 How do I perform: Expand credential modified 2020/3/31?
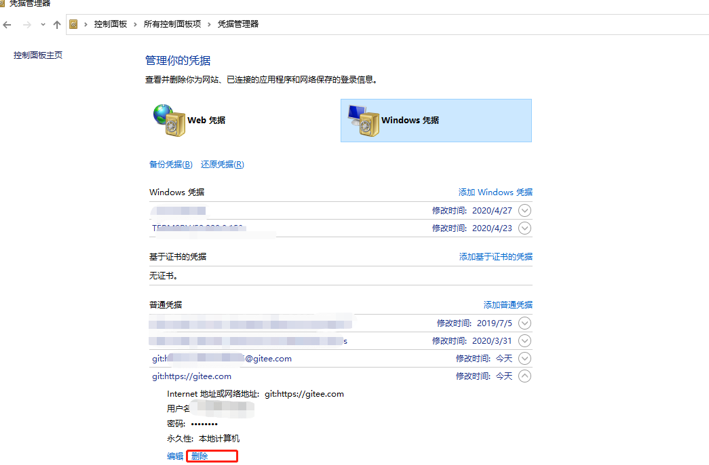[x=525, y=341]
